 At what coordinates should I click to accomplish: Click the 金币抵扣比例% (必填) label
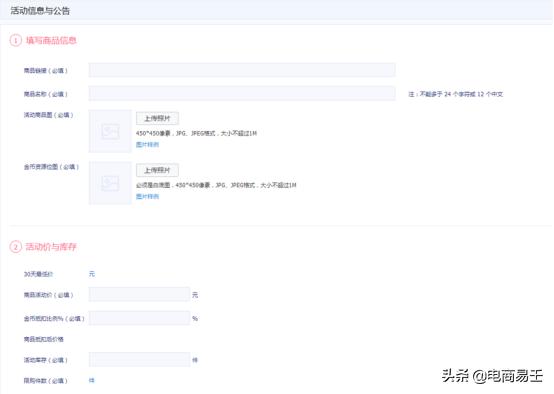coord(54,319)
